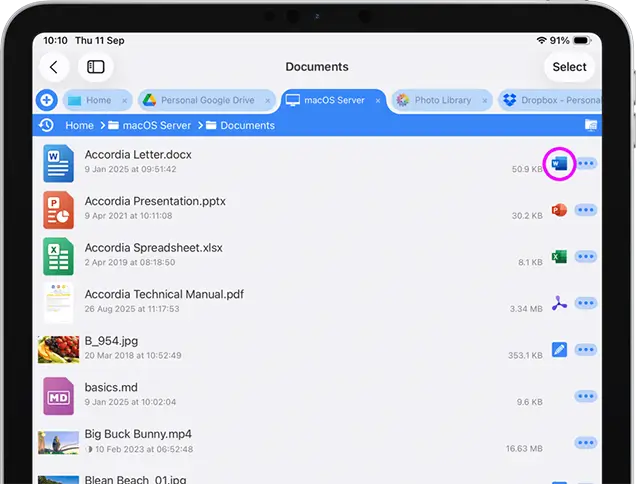Close the Personal Google Drive tab

click(268, 101)
